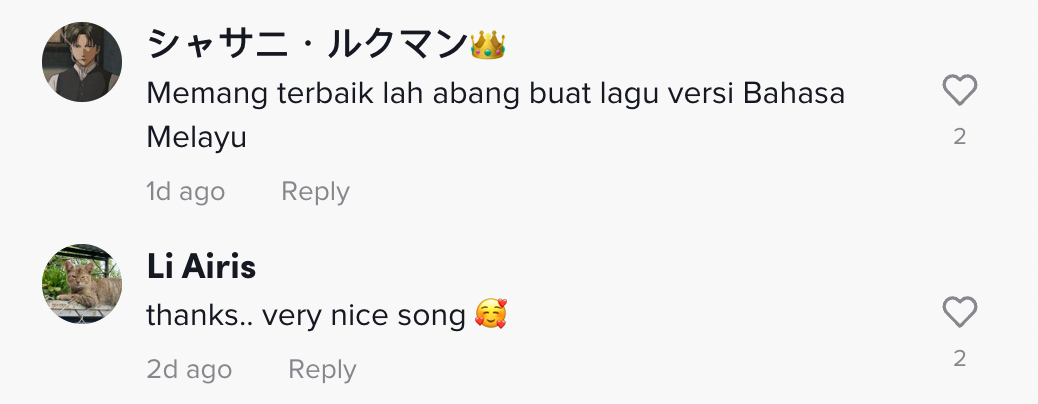Click the crown emoji beside シャサニ・ルクマン's name
This screenshot has height=404, width=1038.
pyautogui.click(x=488, y=44)
